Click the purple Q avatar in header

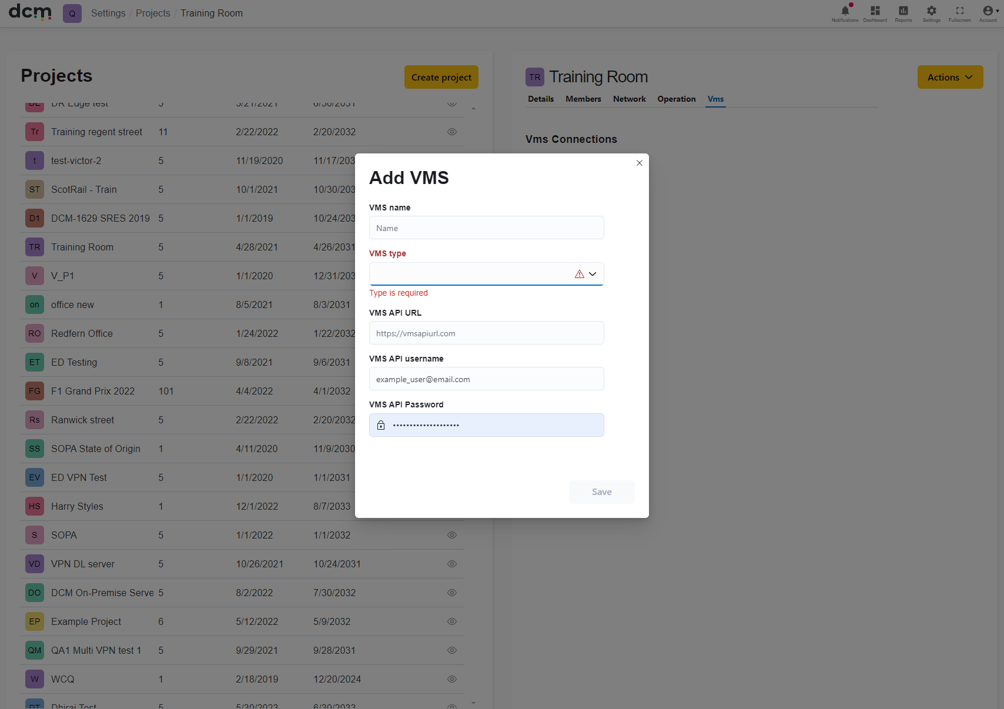click(72, 13)
